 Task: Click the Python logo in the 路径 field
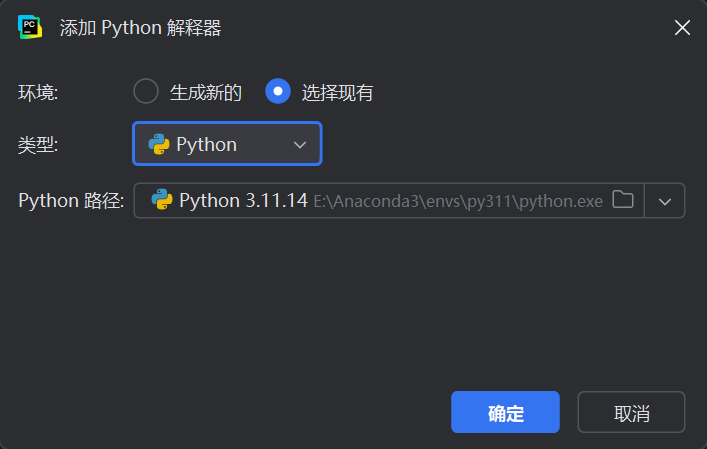coord(162,199)
